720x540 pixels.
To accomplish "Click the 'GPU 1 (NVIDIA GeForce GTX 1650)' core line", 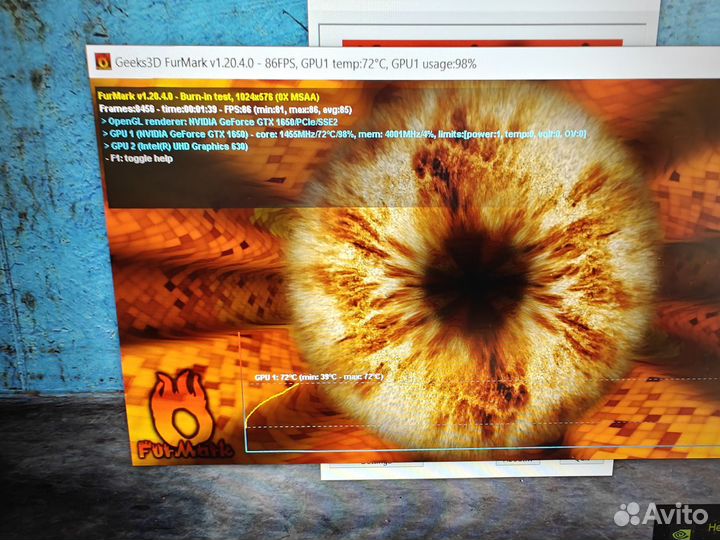I will (344, 134).
